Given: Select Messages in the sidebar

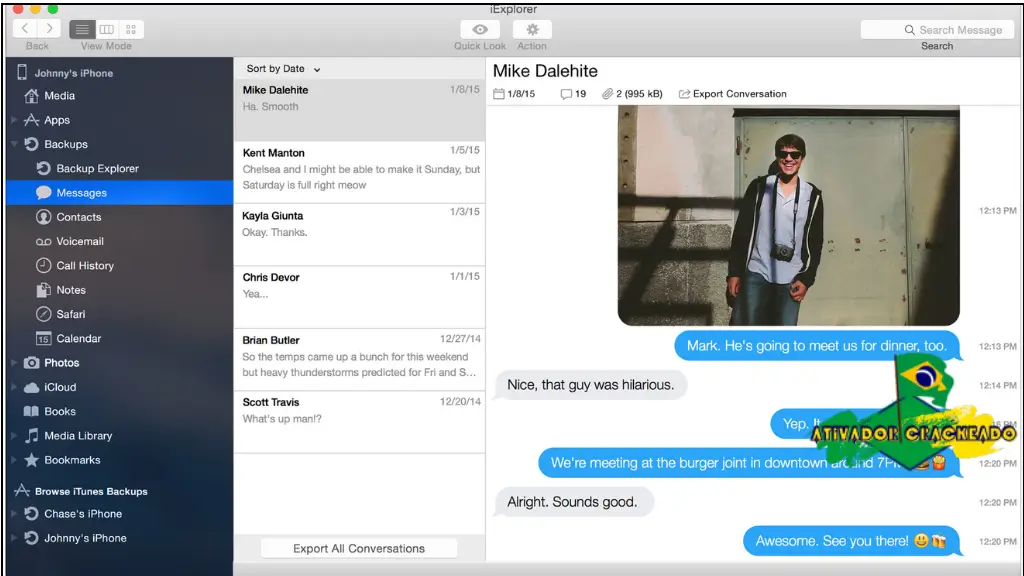Looking at the screenshot, I should (120, 193).
